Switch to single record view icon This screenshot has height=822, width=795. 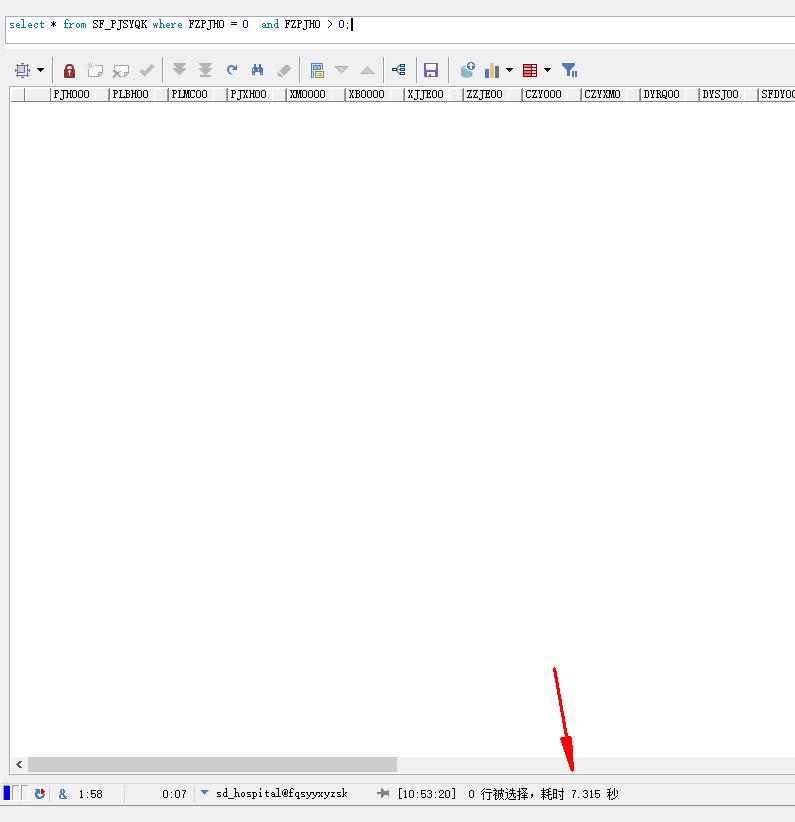[317, 70]
